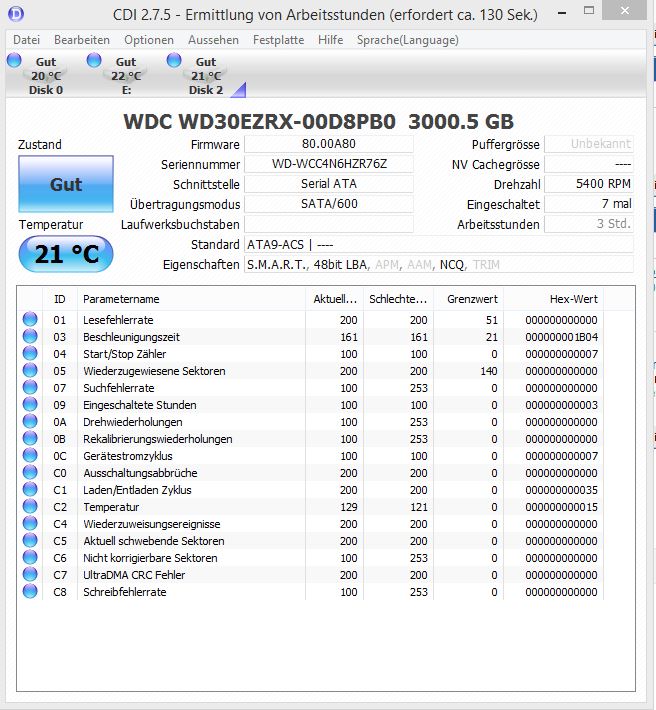Open the Hilfe menu
656x710 pixels.
(x=330, y=40)
